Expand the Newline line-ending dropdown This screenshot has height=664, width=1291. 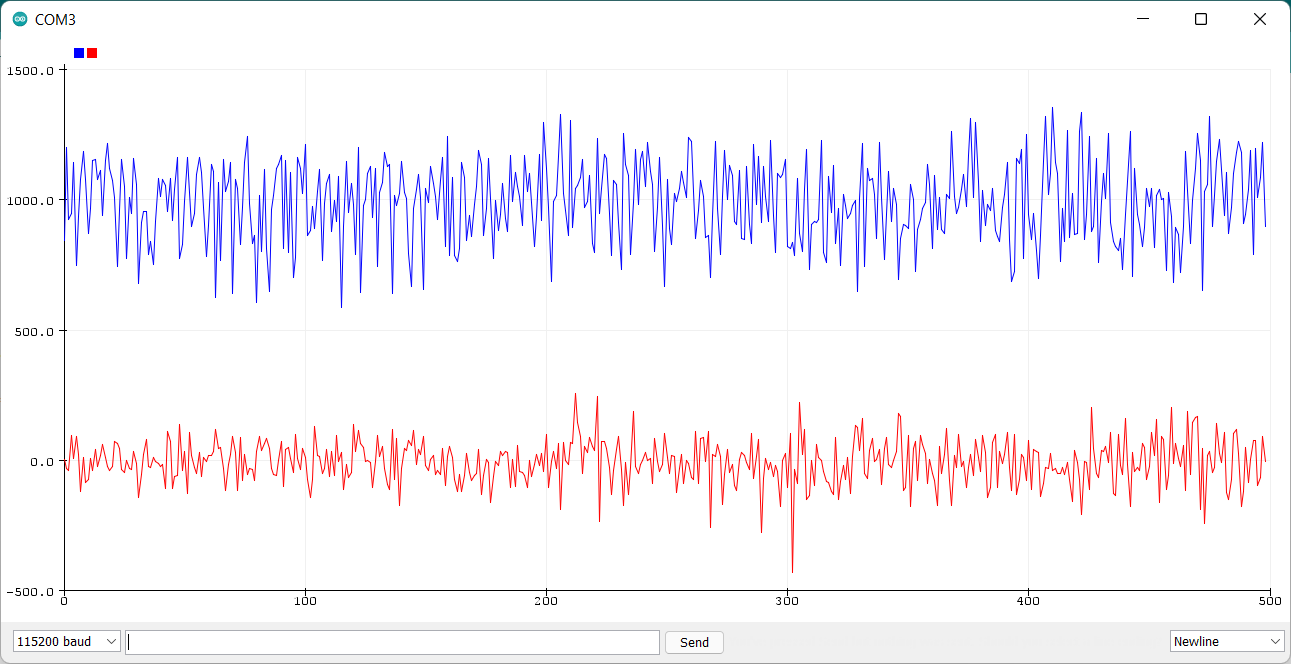(1226, 642)
